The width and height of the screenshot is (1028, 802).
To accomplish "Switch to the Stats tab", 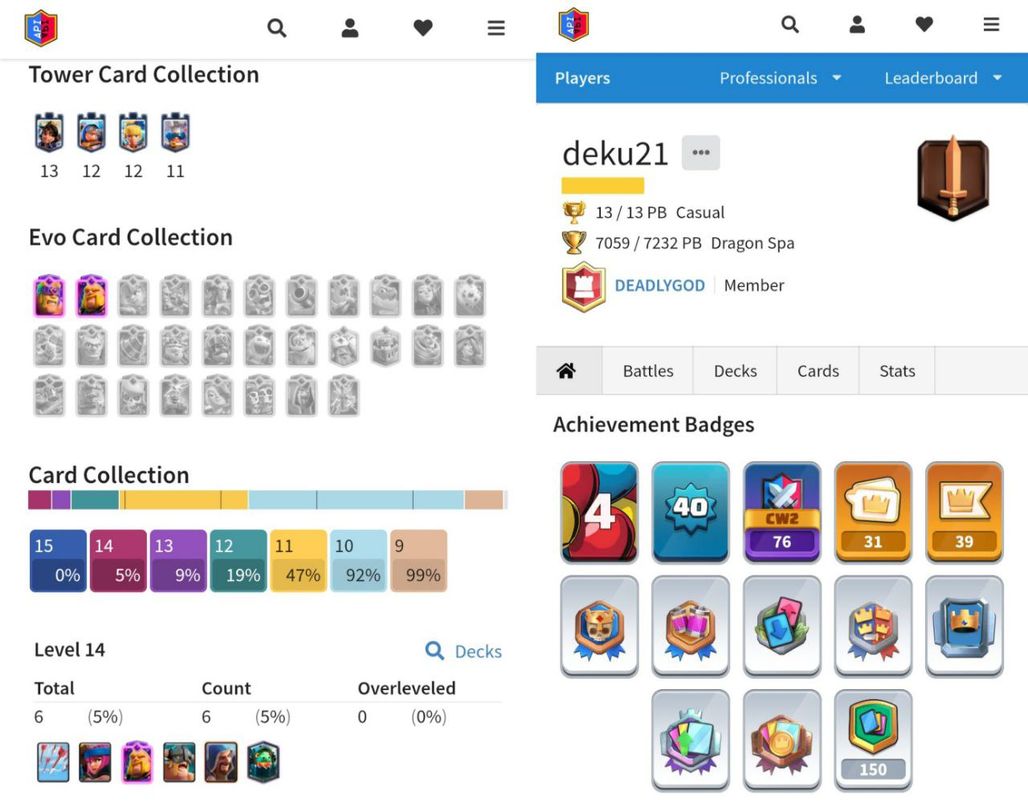I will pyautogui.click(x=897, y=371).
